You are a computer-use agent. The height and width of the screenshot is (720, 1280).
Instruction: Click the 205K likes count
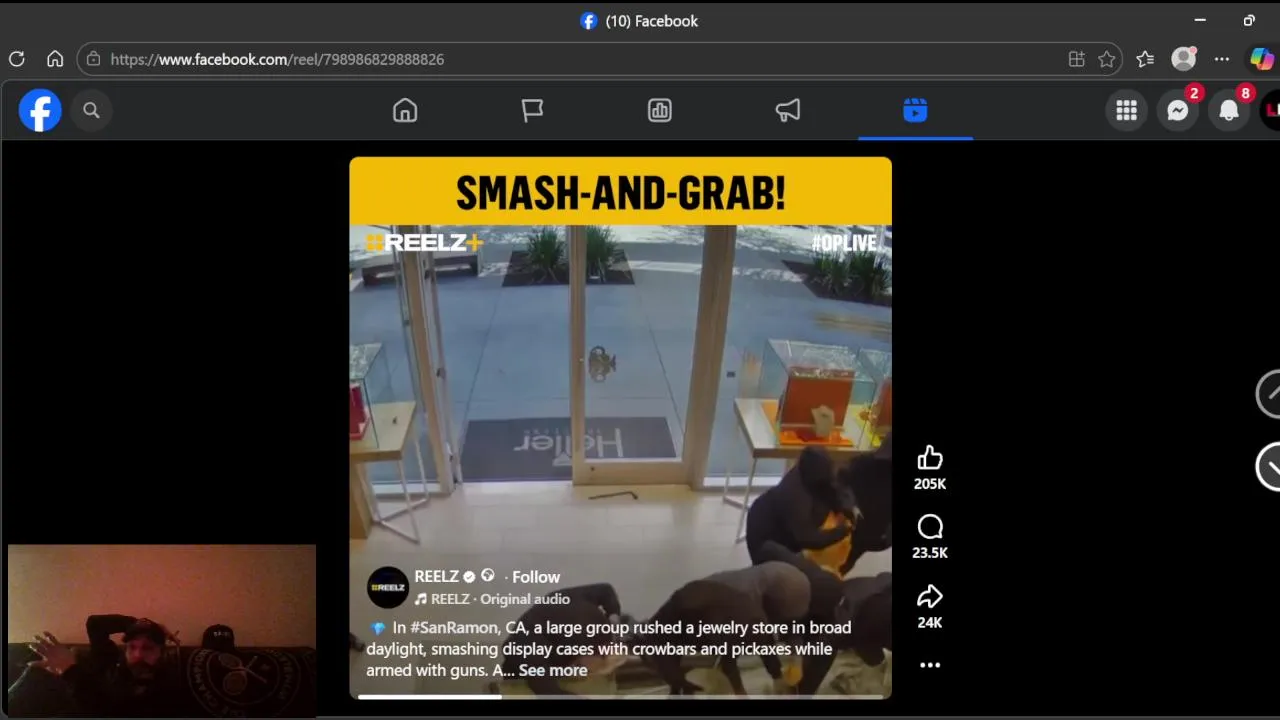(x=930, y=484)
